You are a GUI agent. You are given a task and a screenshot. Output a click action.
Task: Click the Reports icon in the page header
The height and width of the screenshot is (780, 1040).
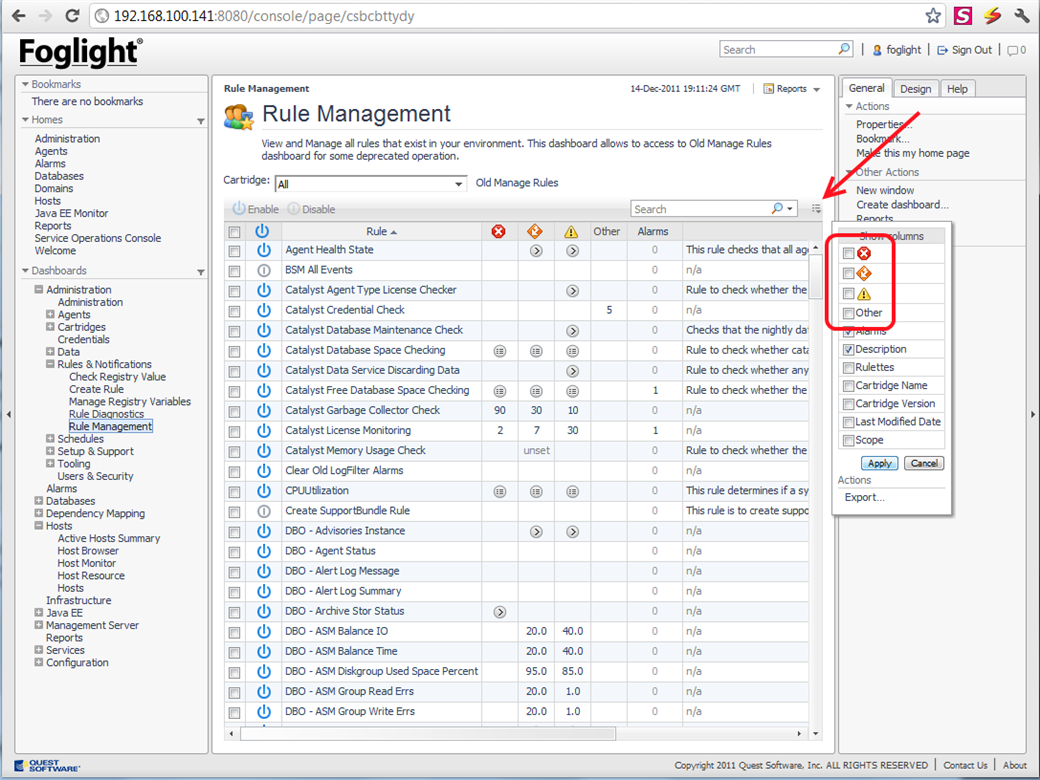[x=769, y=89]
